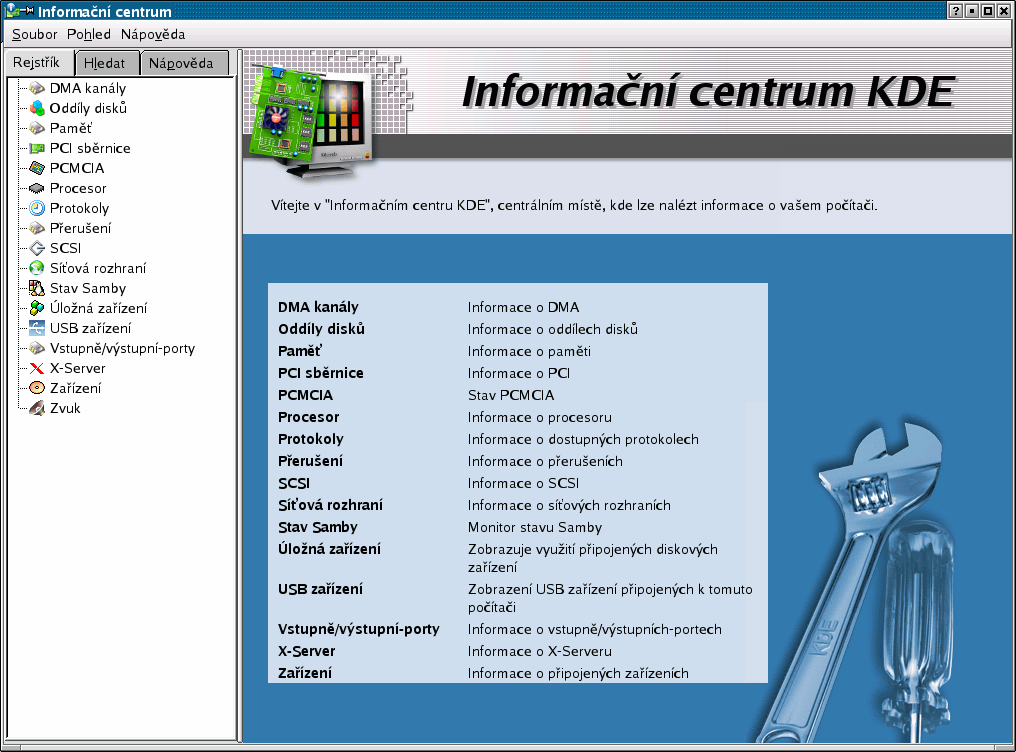The image size is (1016, 752).
Task: Open the Paměť link in overview table
Action: [x=299, y=351]
